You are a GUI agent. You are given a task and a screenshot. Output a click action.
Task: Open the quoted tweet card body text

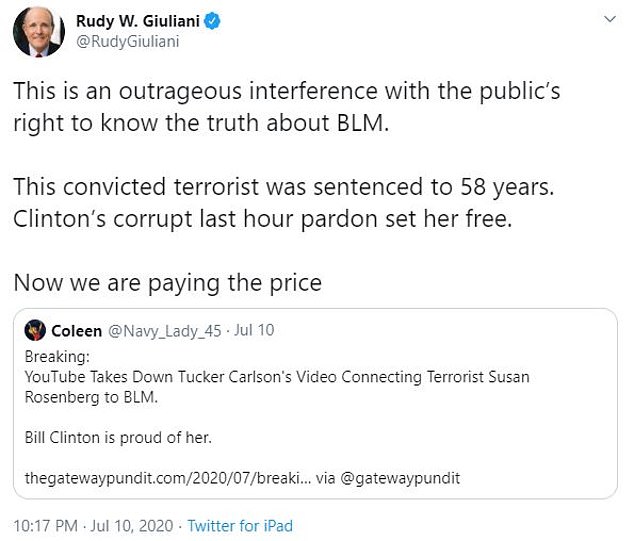(277, 386)
